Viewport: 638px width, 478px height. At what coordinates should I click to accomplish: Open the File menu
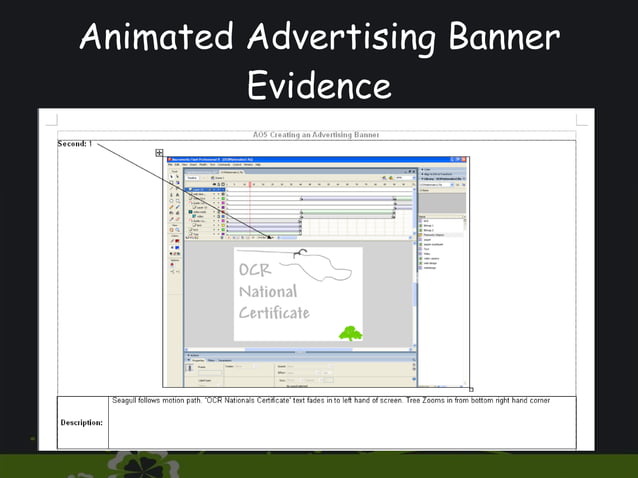pyautogui.click(x=172, y=164)
